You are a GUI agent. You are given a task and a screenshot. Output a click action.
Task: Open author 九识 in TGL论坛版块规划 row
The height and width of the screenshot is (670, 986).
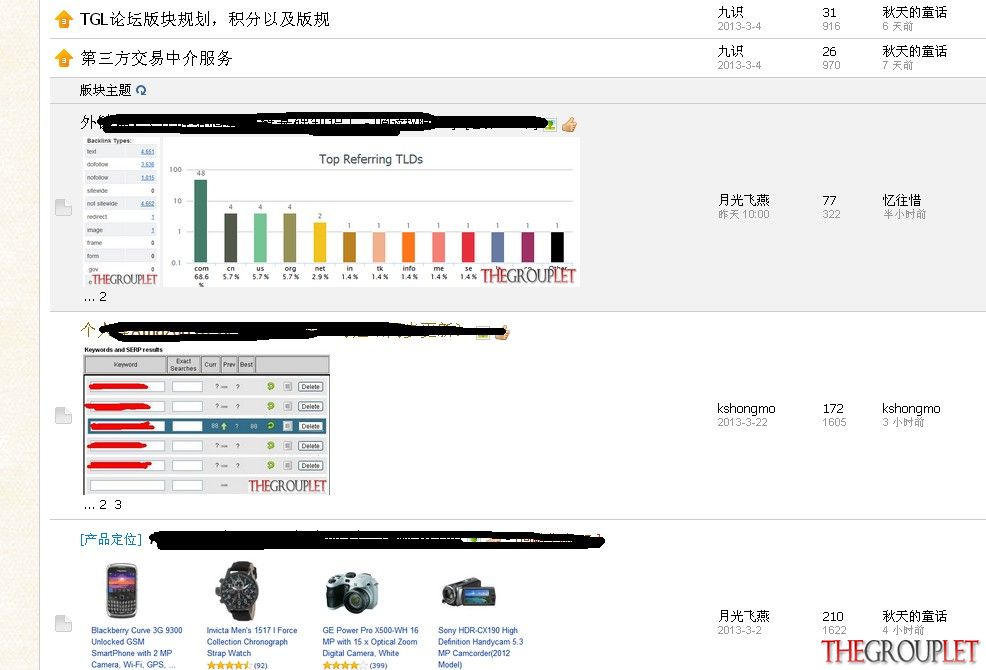coord(731,13)
